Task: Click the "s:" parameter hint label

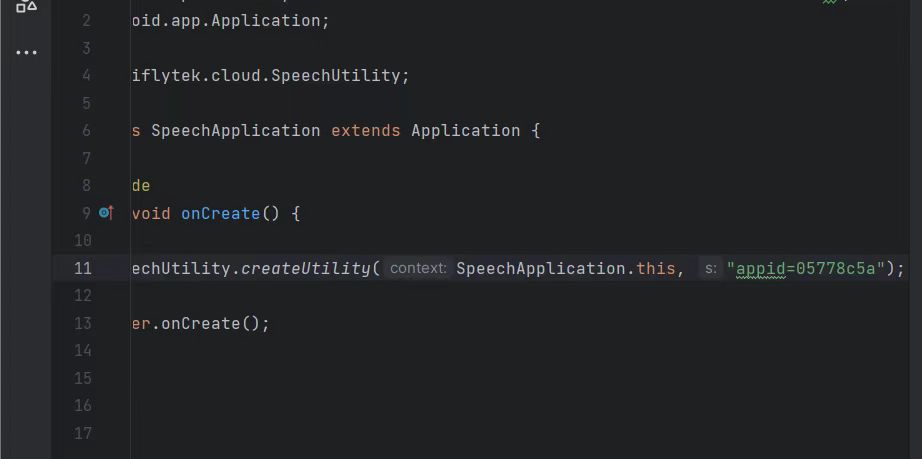Action: pos(710,268)
